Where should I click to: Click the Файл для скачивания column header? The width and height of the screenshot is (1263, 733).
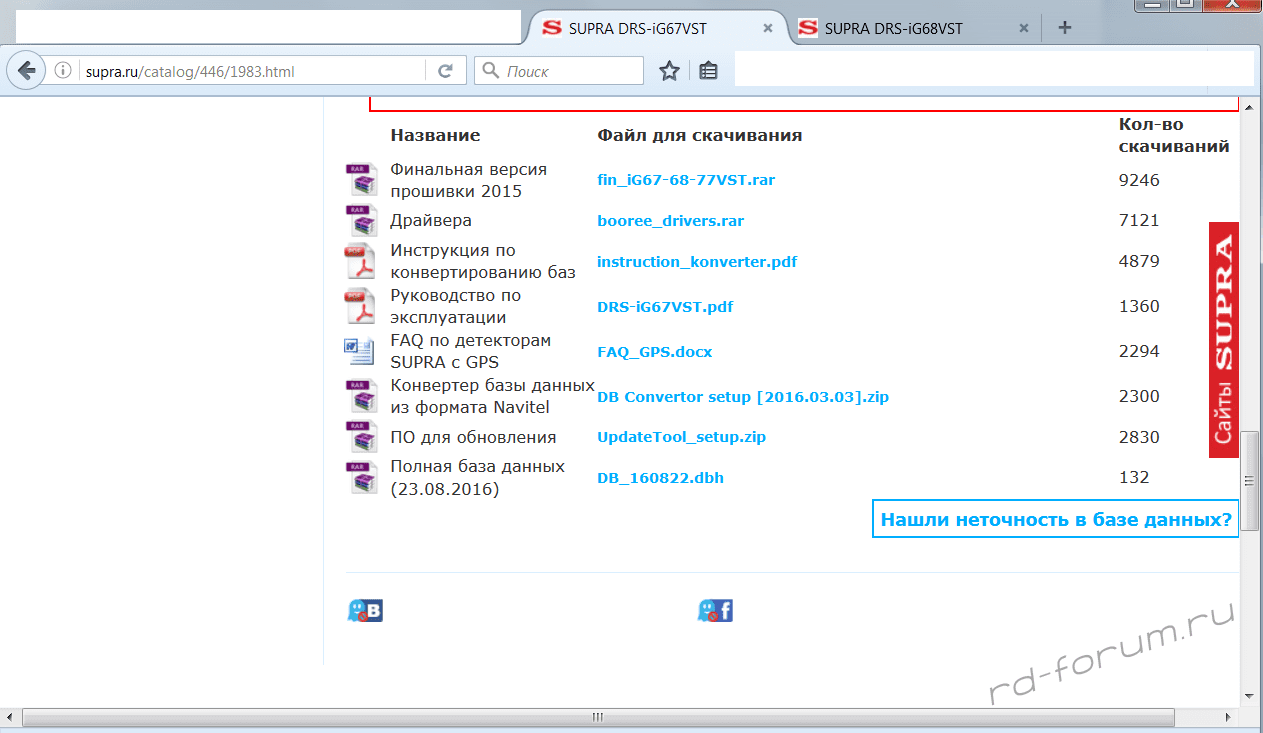[x=700, y=135]
